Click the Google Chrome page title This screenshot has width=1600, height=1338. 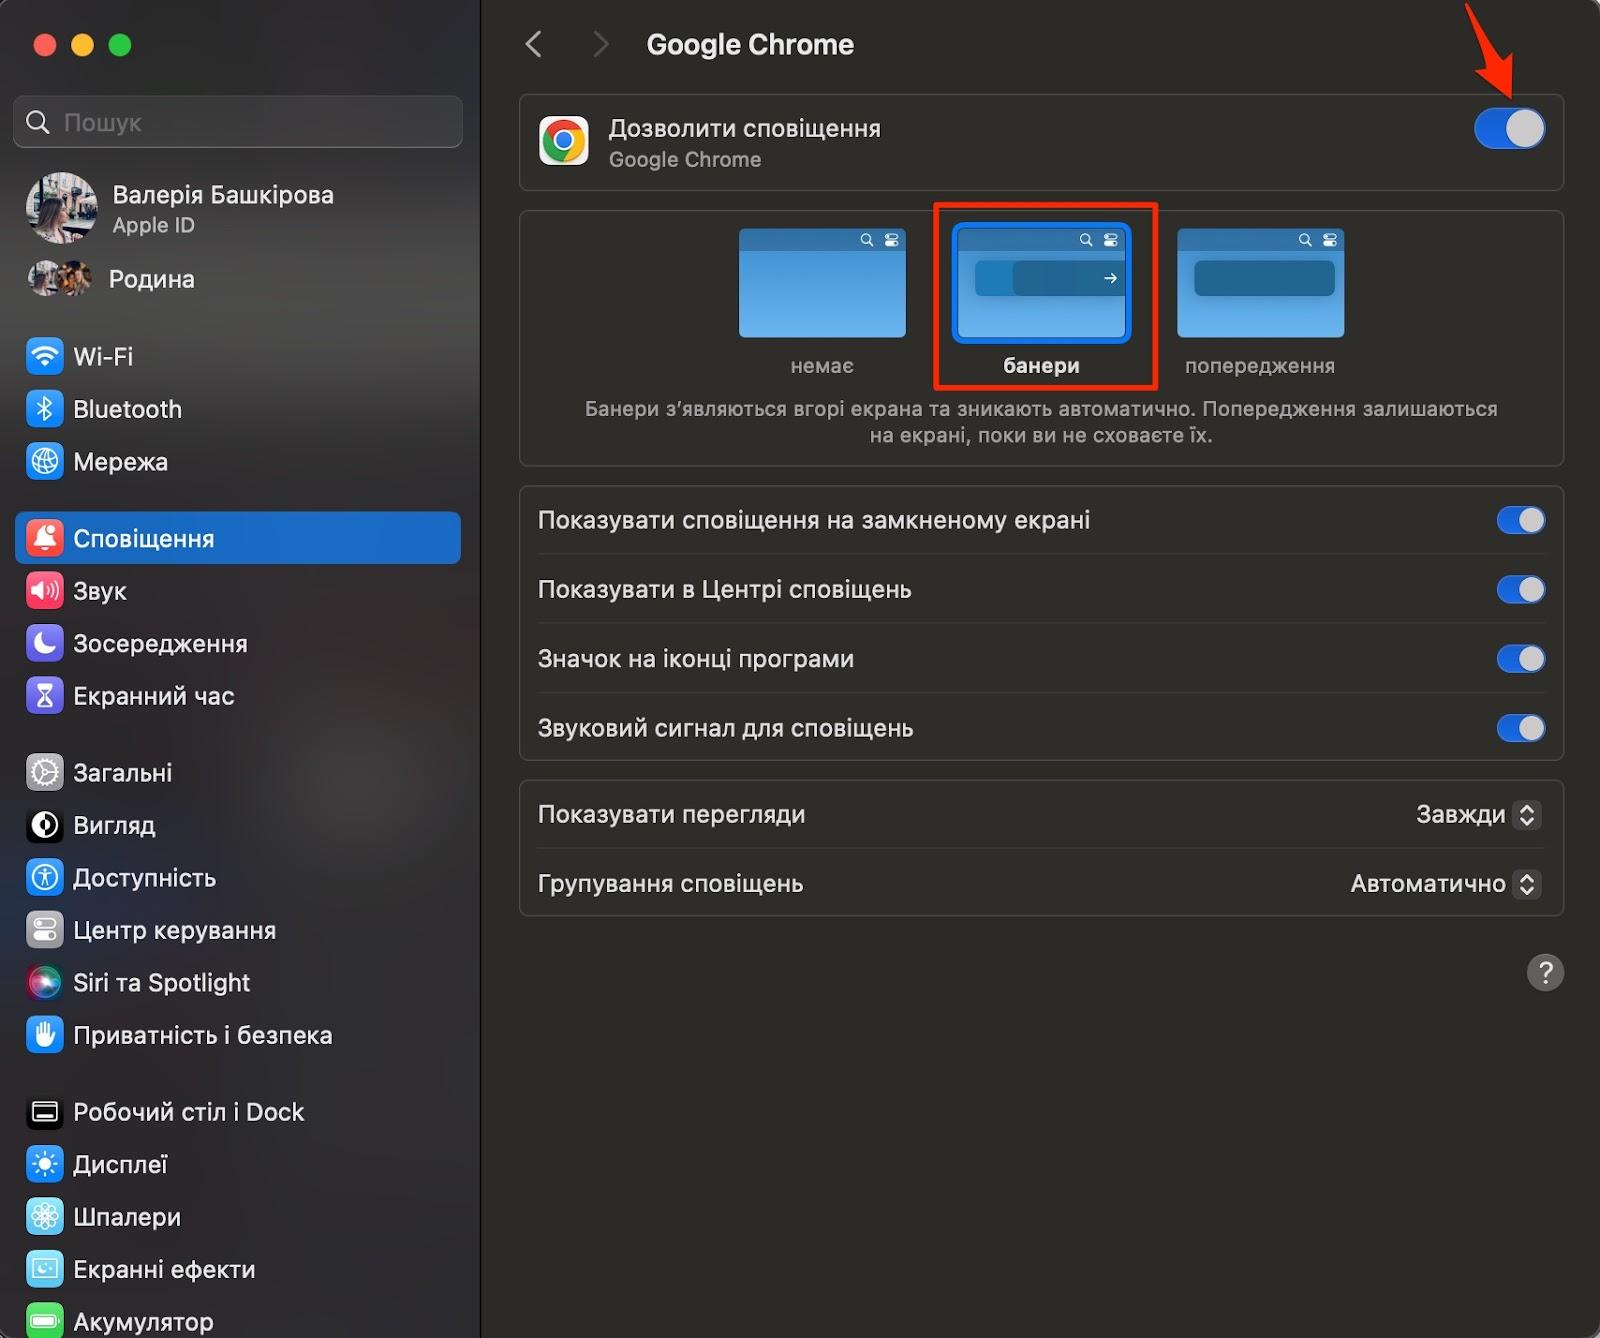[x=750, y=44]
